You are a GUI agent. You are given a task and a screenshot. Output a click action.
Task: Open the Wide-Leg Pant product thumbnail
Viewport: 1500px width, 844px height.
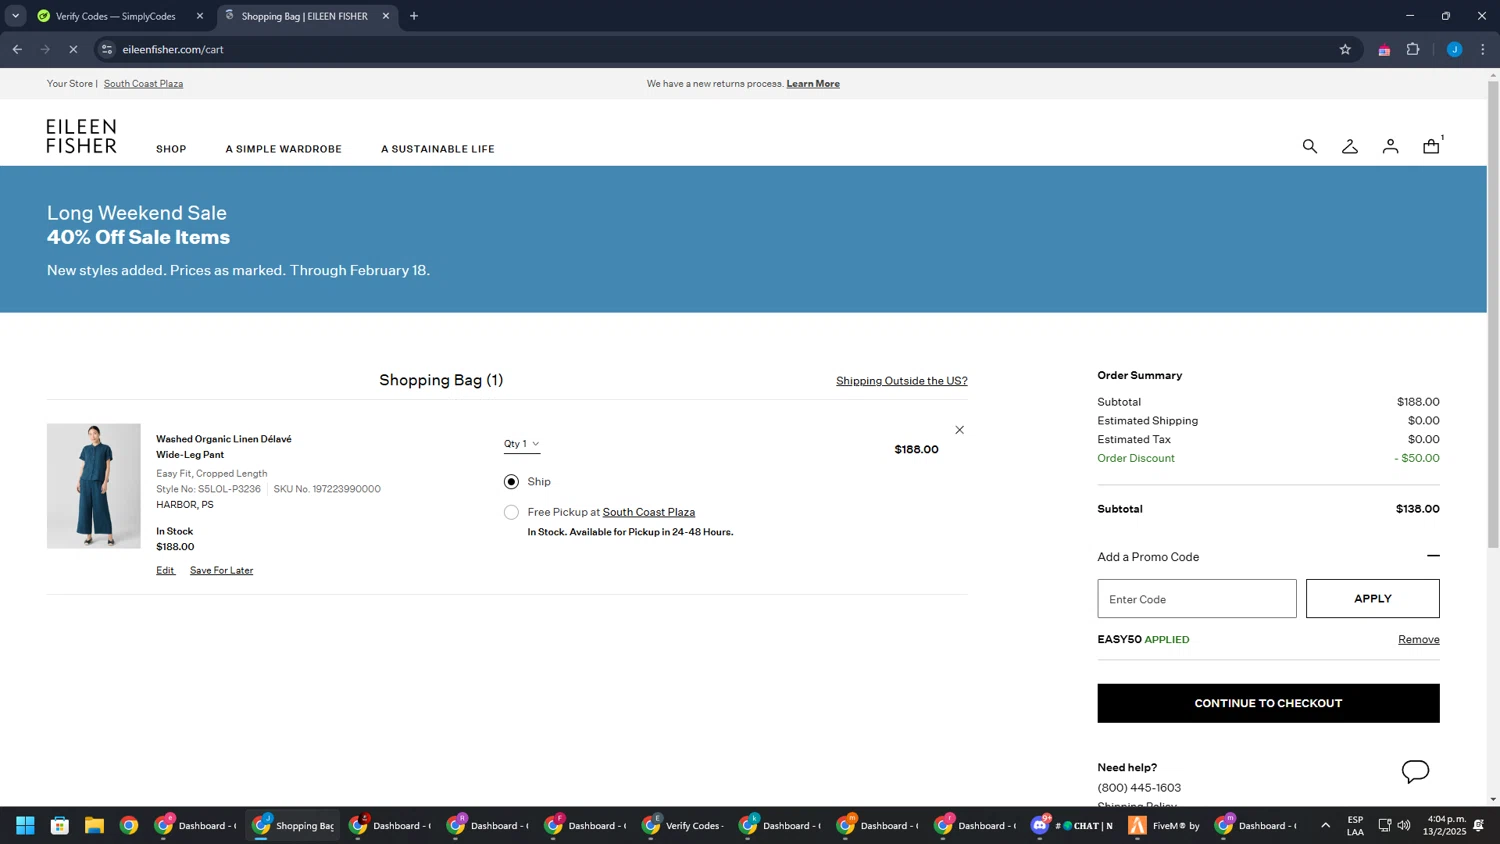tap(94, 486)
